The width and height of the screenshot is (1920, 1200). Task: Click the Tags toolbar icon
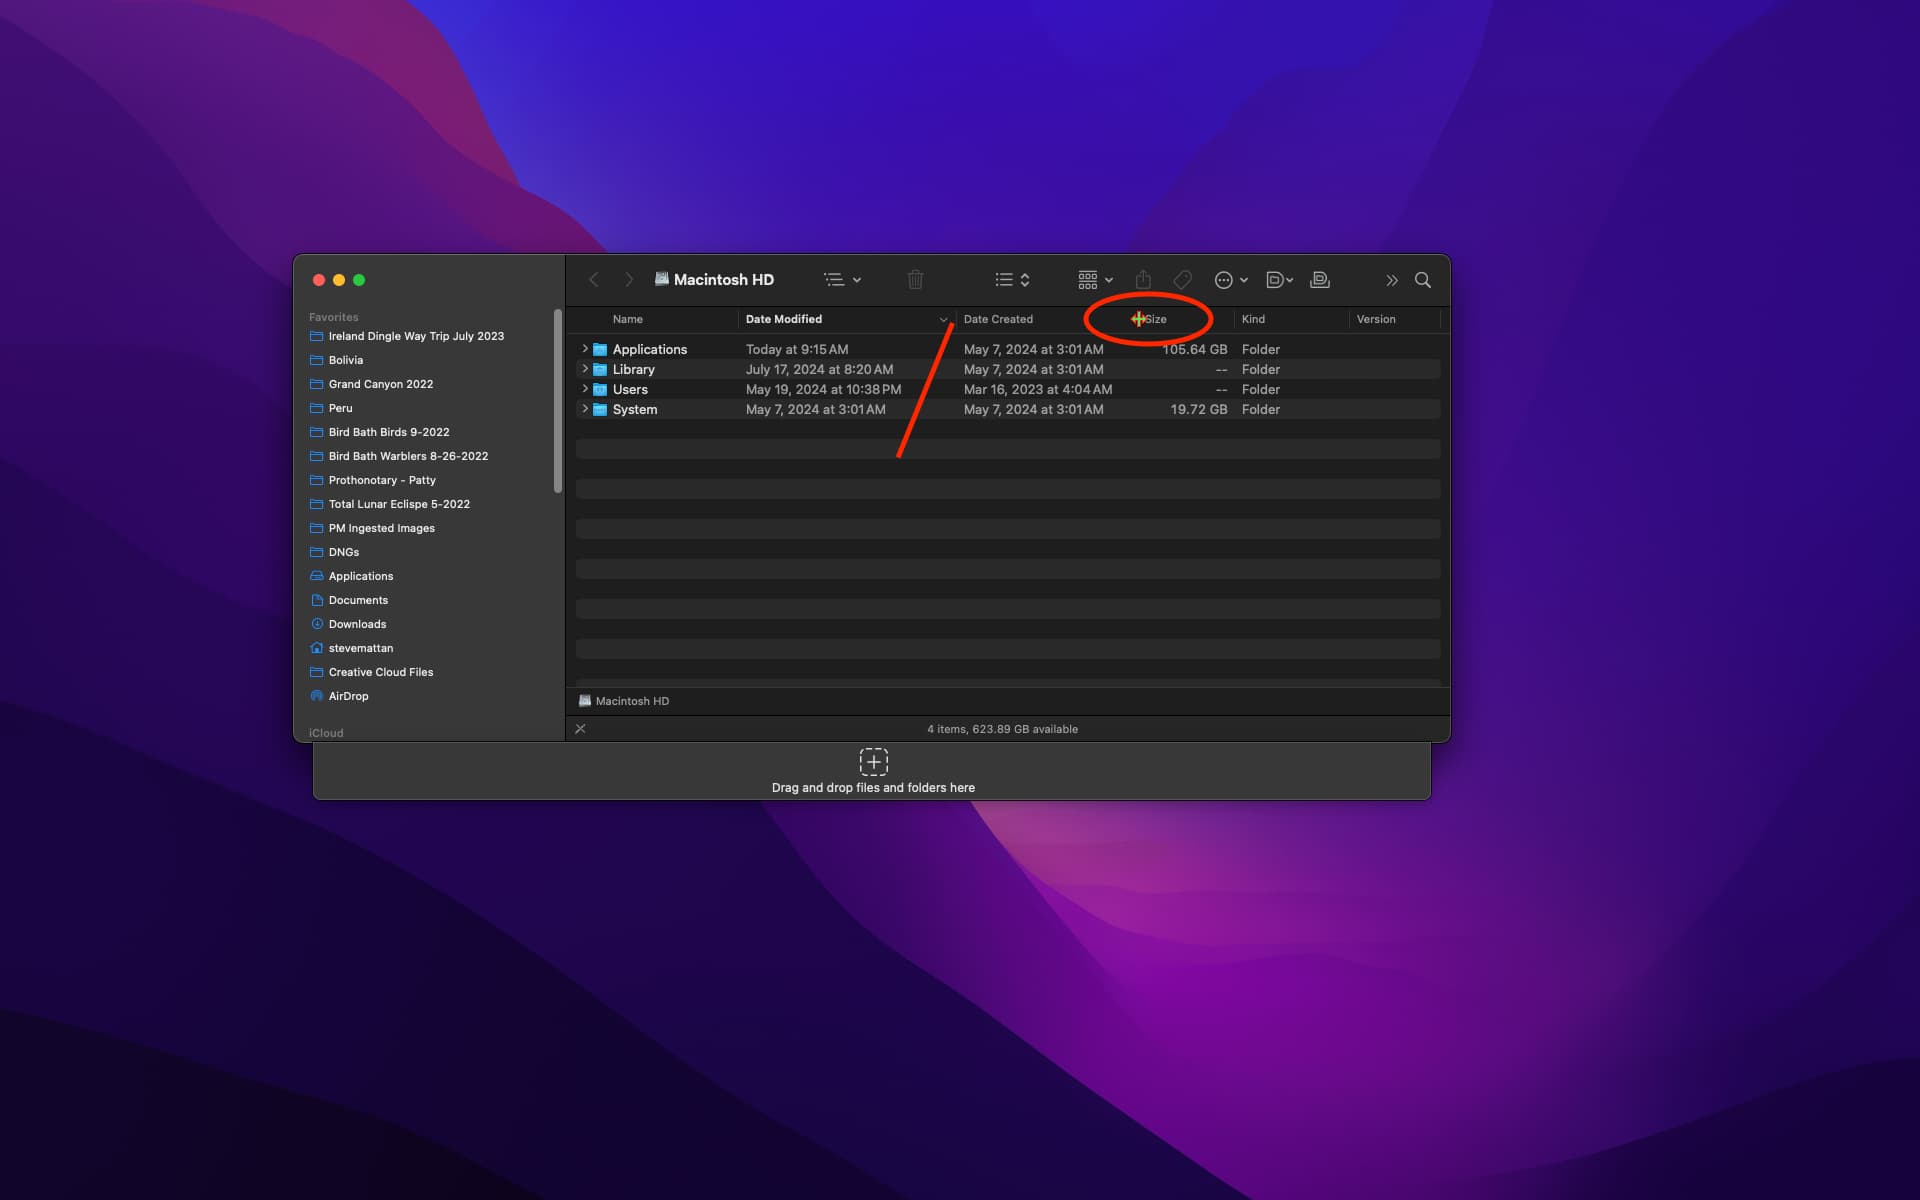point(1183,280)
